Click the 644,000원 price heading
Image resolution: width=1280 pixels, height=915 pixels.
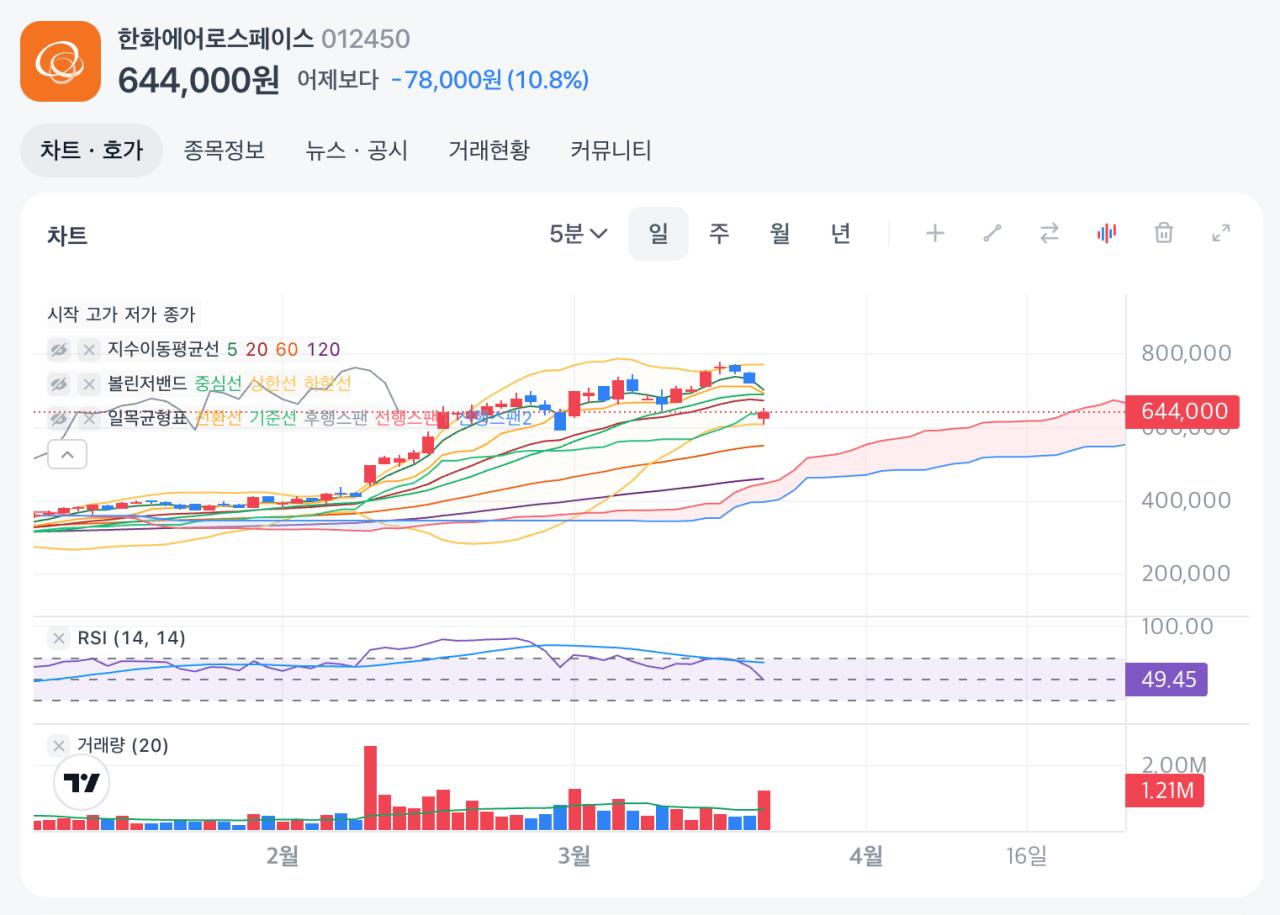(199, 80)
